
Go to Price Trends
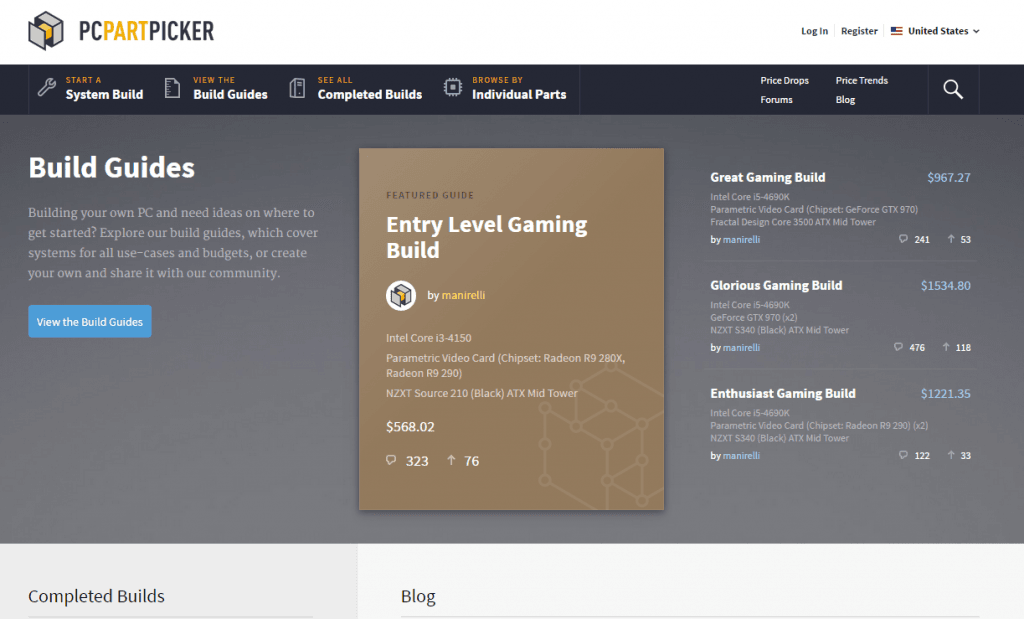click(861, 80)
